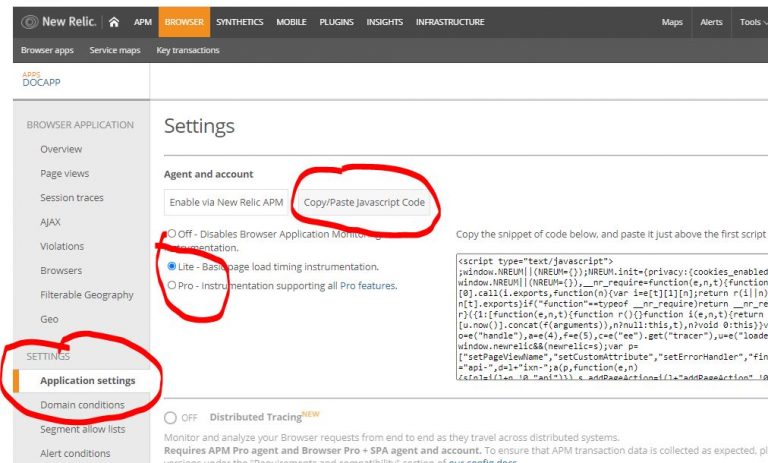
Task: Select the Off radio button
Action: tap(171, 234)
